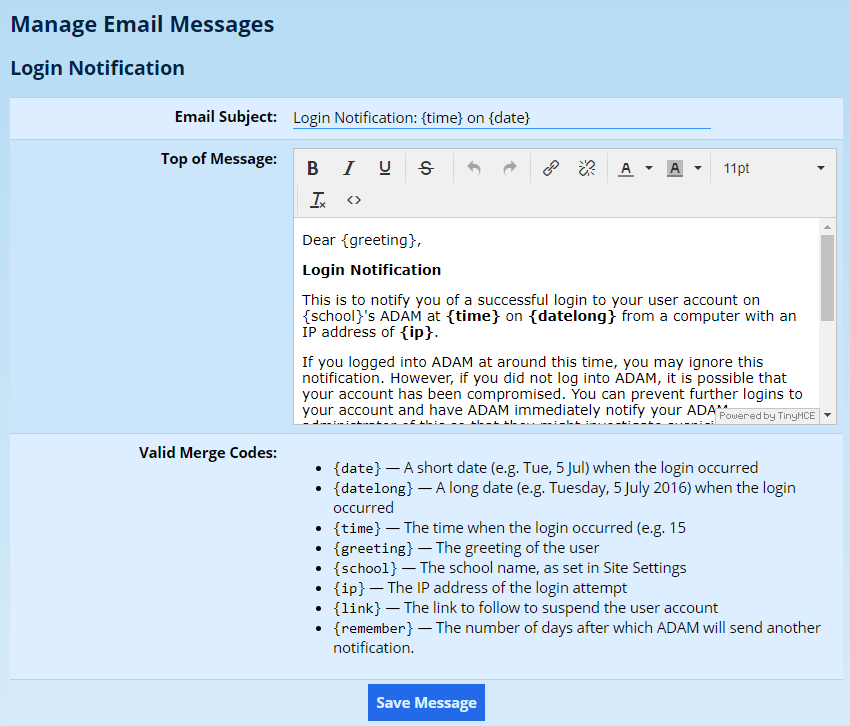Clear formatting with the Tx icon
850x726 pixels.
tap(318, 200)
